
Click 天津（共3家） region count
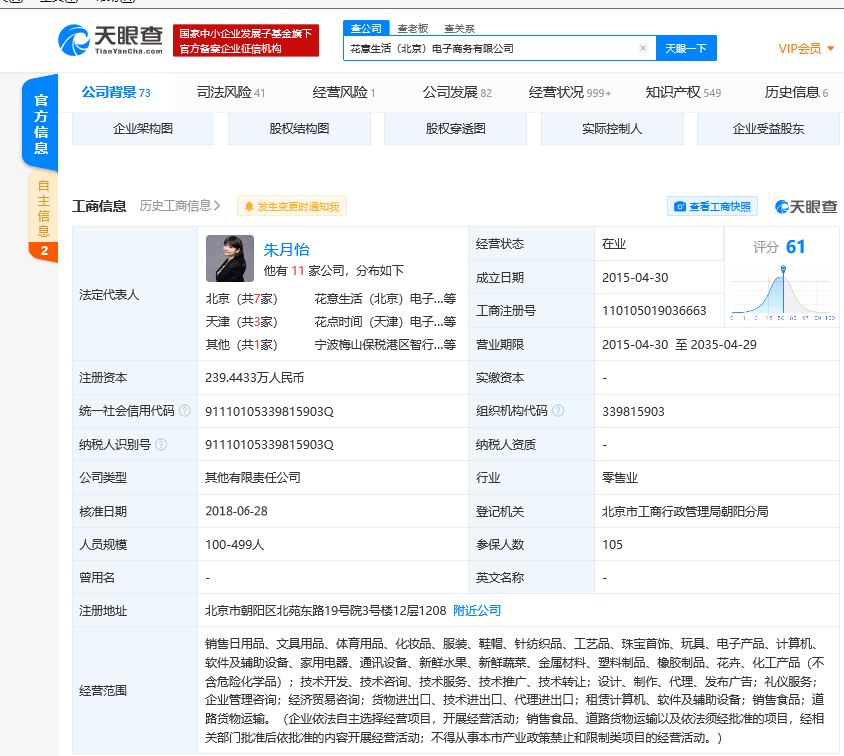(x=242, y=322)
